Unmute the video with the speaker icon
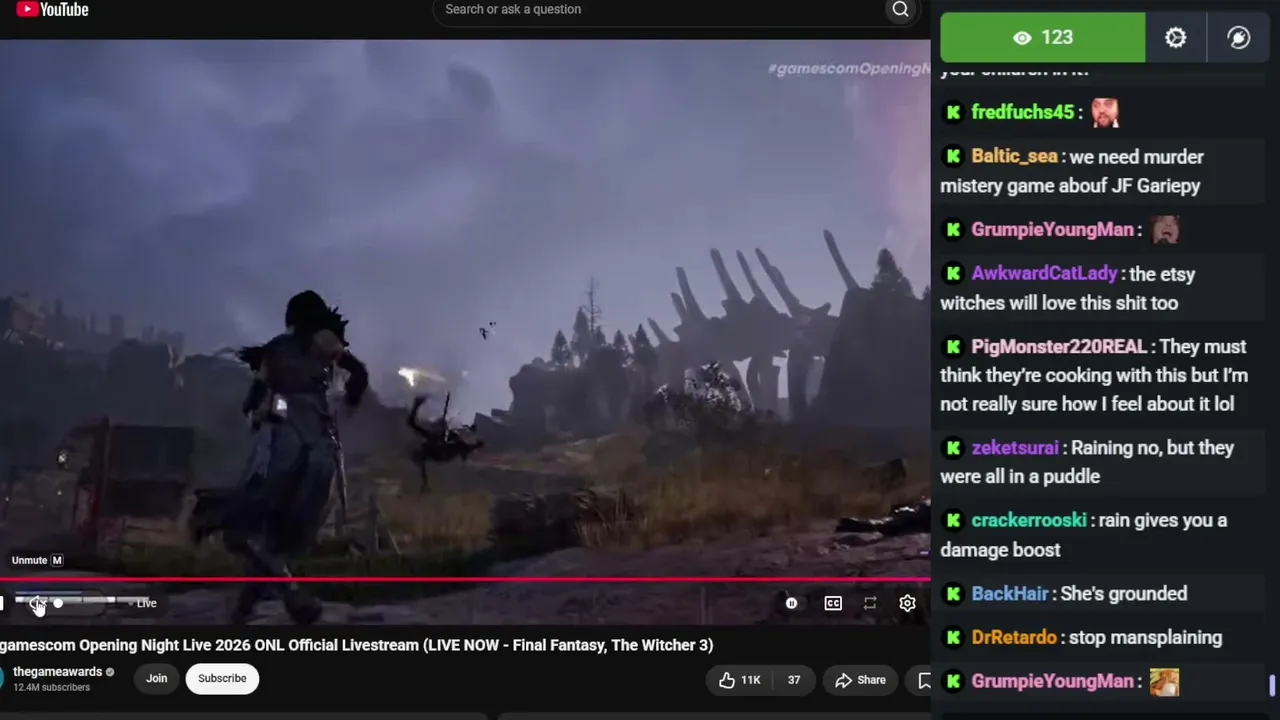The width and height of the screenshot is (1280, 720). point(37,603)
